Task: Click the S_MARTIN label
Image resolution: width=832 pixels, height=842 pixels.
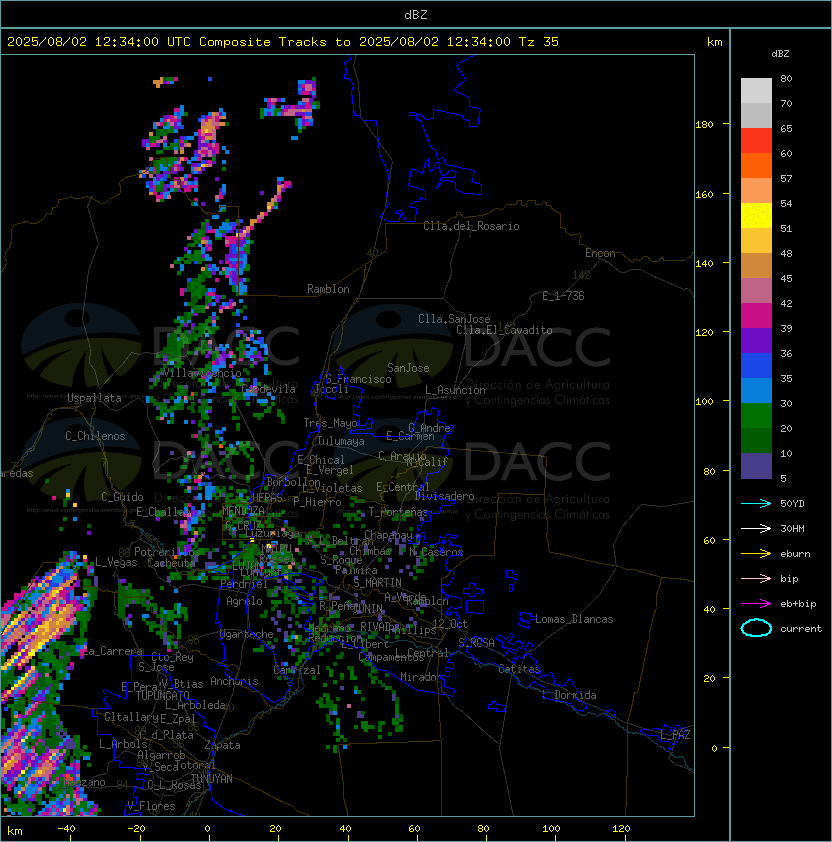Action: (377, 582)
